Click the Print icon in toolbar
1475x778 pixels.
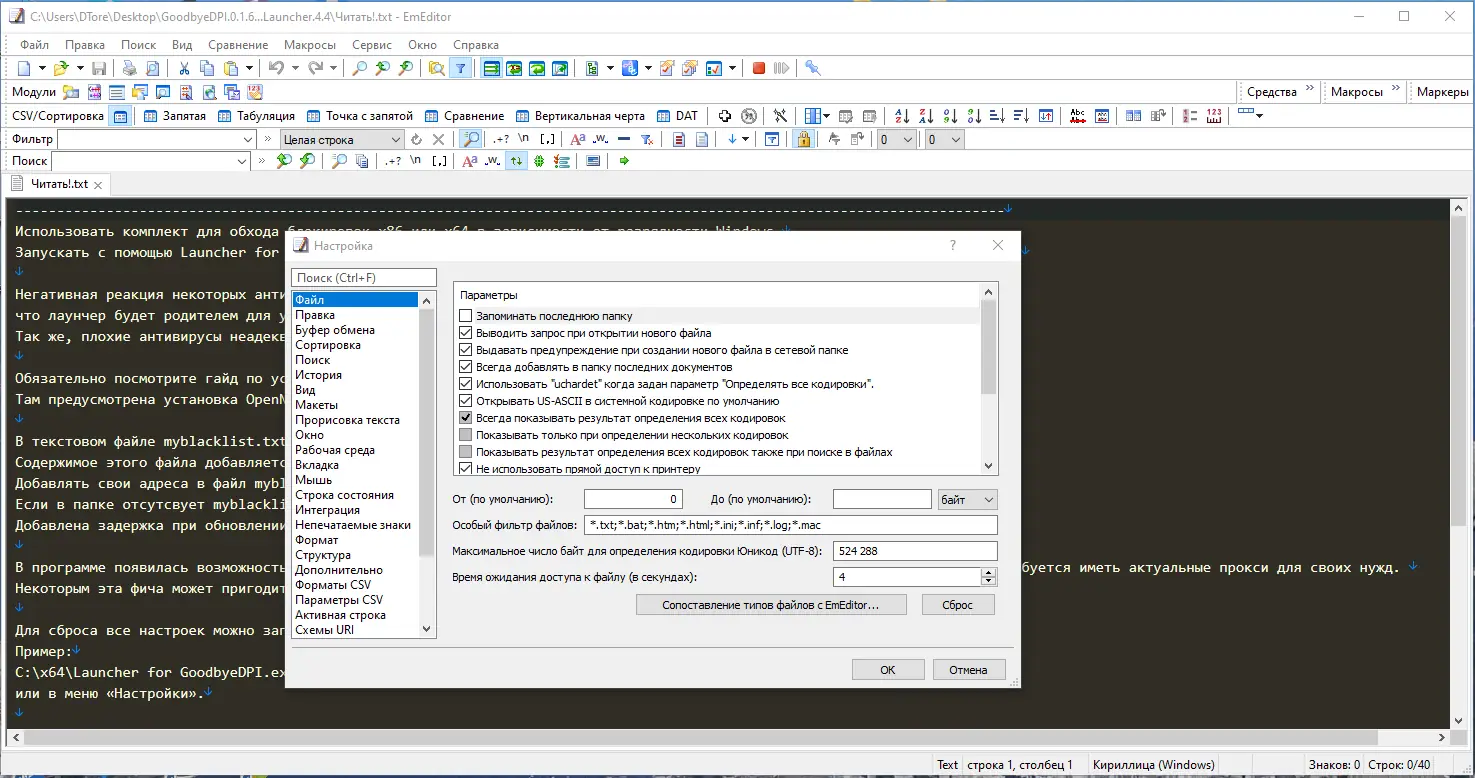point(129,68)
